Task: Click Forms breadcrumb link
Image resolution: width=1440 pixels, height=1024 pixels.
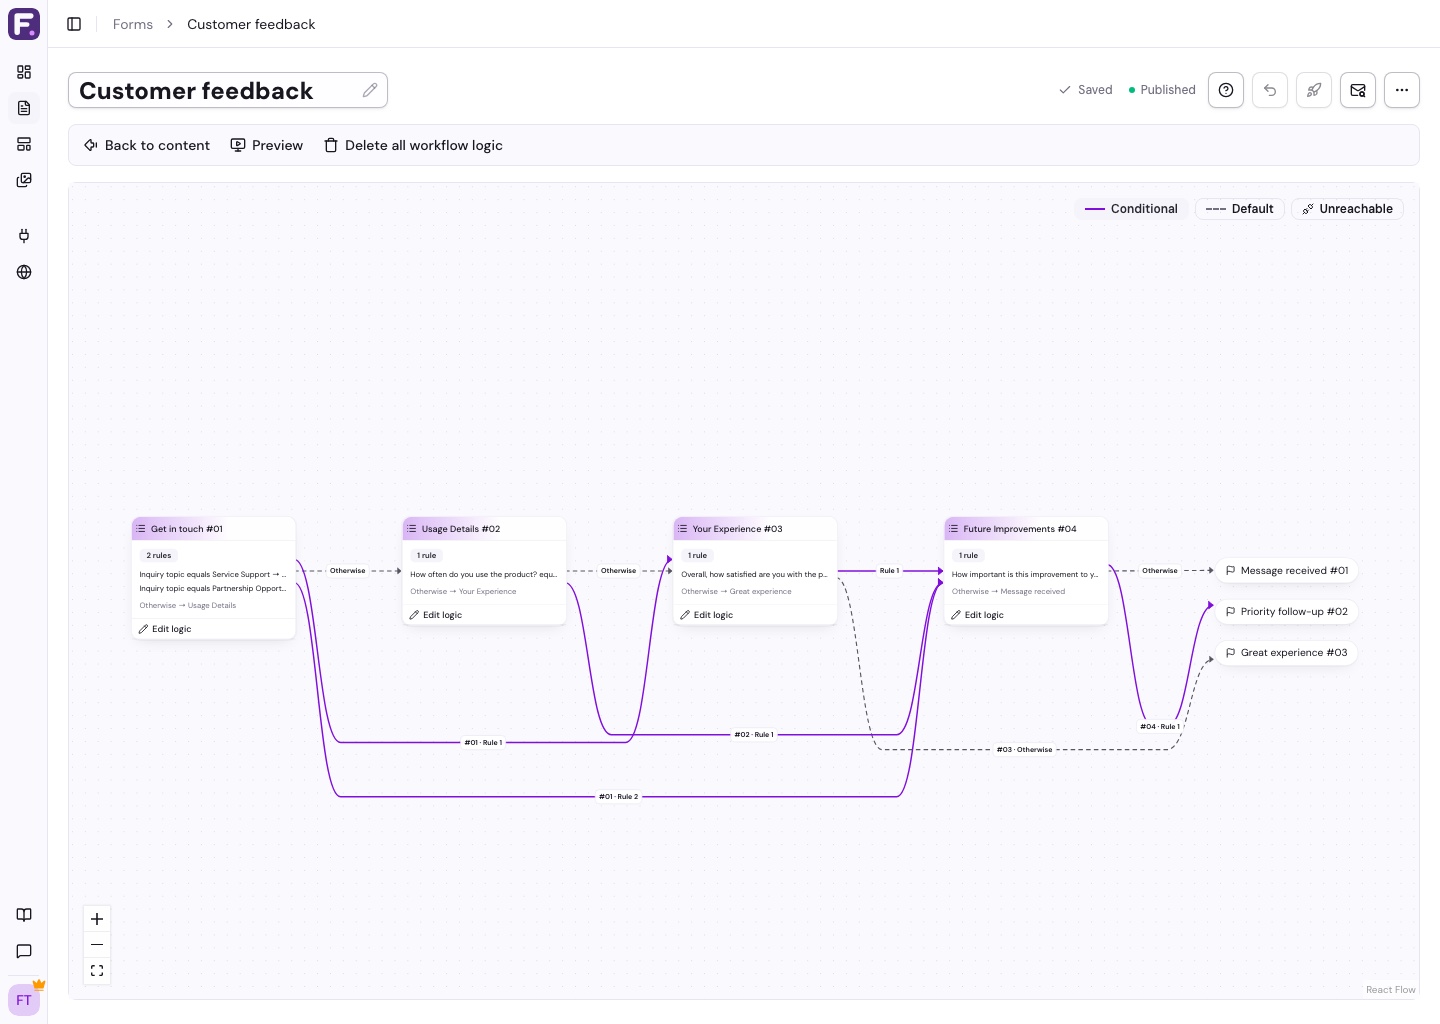Action: (x=133, y=24)
